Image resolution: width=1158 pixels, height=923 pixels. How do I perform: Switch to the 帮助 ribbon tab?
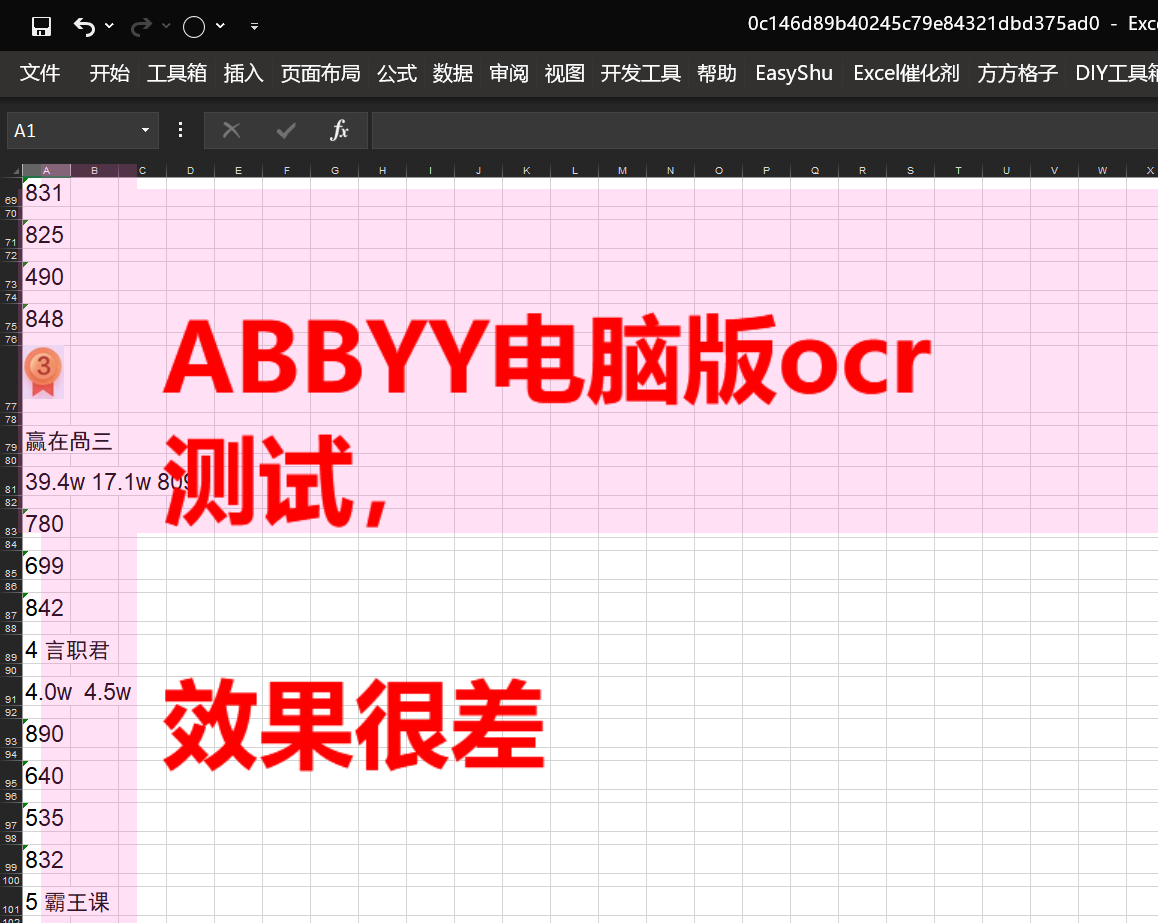717,73
